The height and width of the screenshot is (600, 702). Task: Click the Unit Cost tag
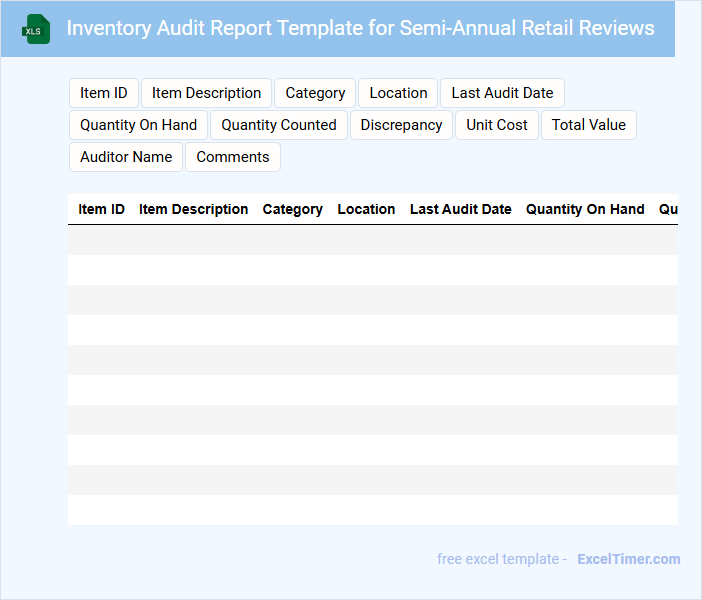(497, 125)
